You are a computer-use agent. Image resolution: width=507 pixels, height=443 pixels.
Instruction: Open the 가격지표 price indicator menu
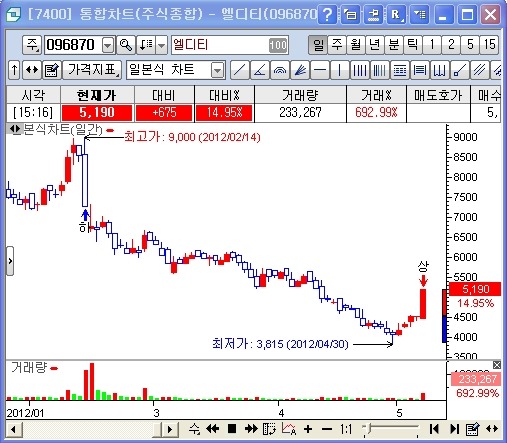click(92, 70)
